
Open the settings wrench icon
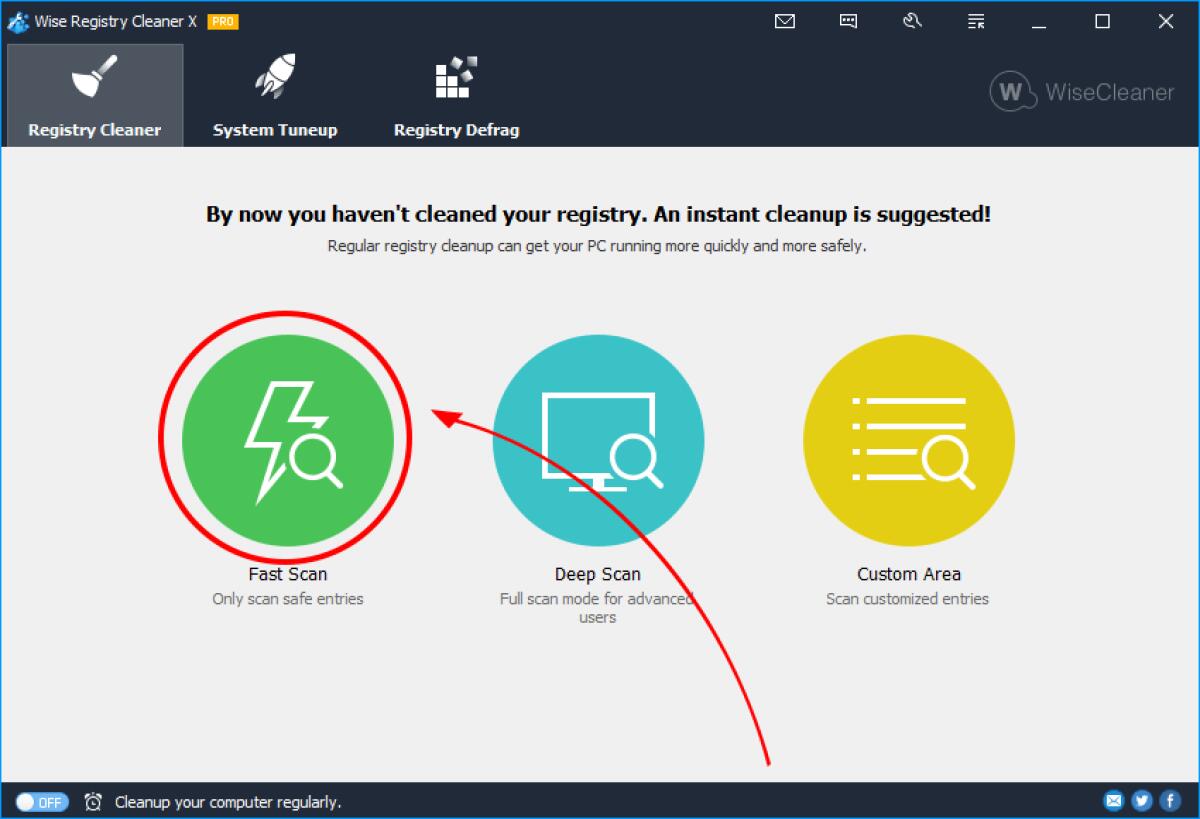coord(912,21)
